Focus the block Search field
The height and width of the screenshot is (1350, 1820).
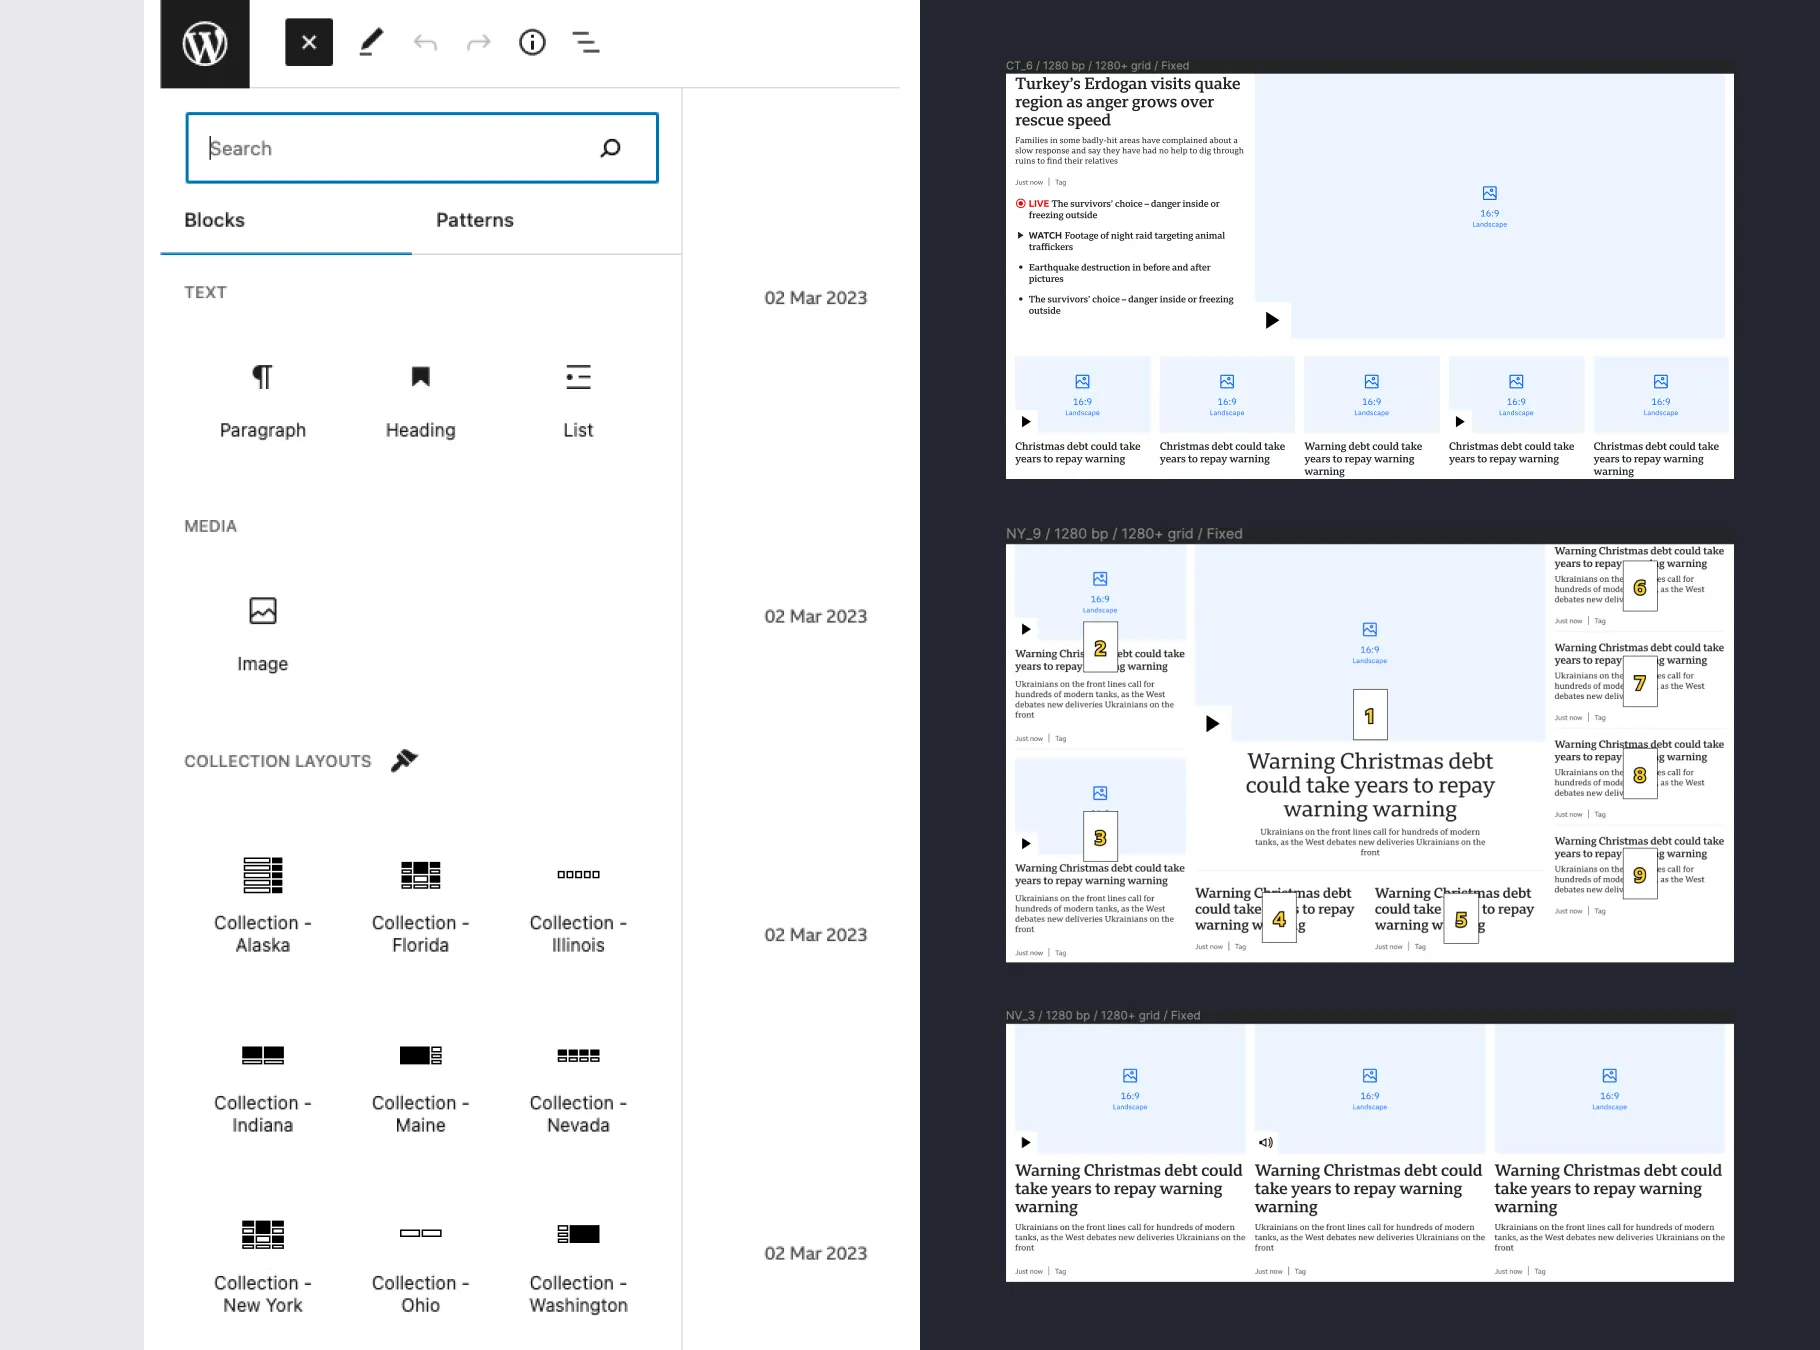click(422, 148)
